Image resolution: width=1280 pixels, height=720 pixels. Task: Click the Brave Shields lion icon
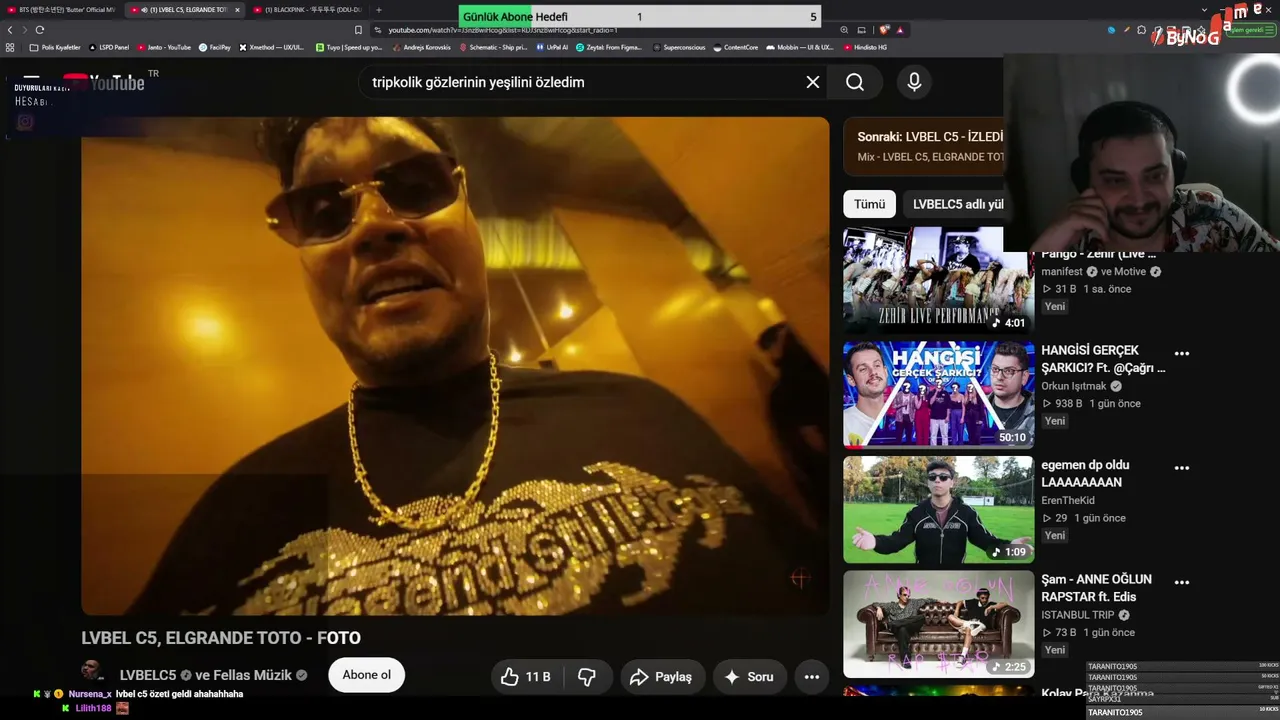(x=884, y=30)
